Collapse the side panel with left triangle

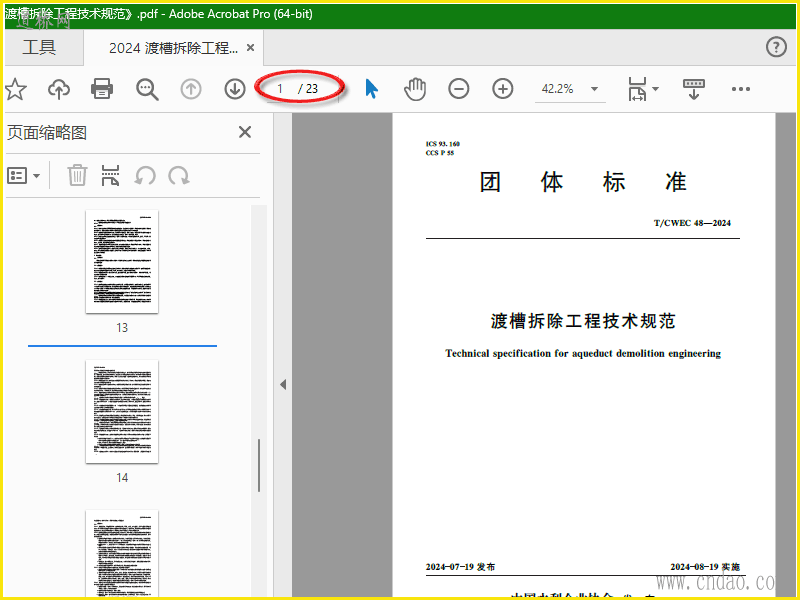[283, 384]
